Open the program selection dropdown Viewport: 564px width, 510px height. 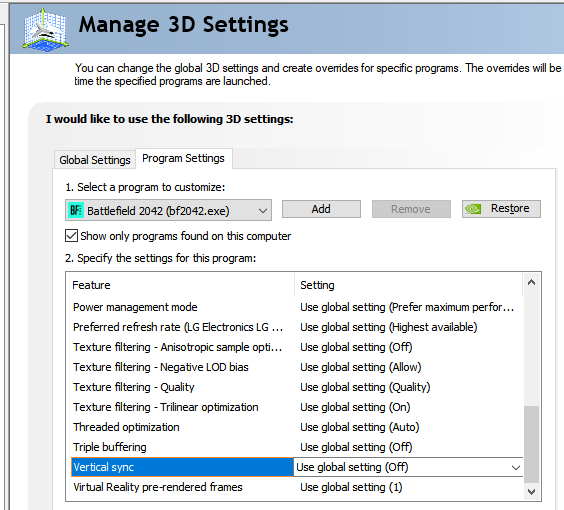click(x=168, y=210)
